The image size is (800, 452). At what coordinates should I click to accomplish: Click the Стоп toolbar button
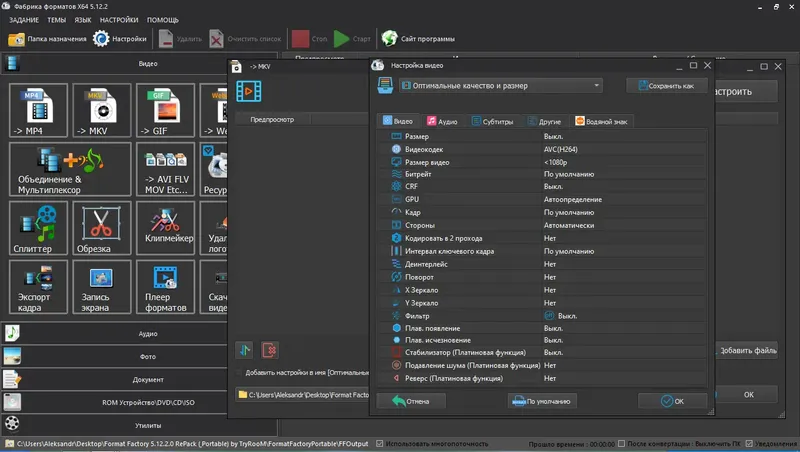click(310, 39)
